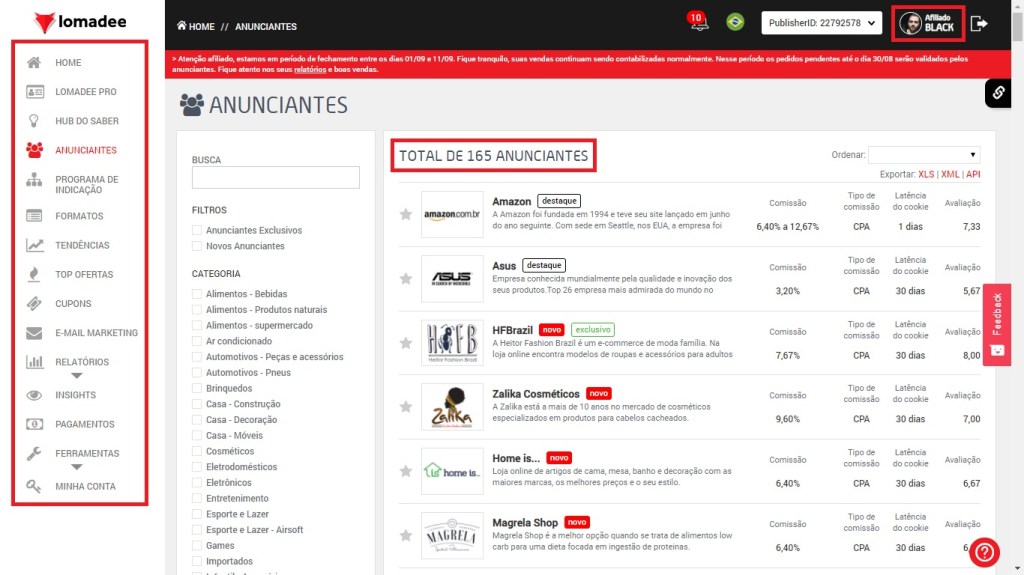1024x575 pixels.
Task: Check the Novos Anunciantes filter
Action: [197, 246]
